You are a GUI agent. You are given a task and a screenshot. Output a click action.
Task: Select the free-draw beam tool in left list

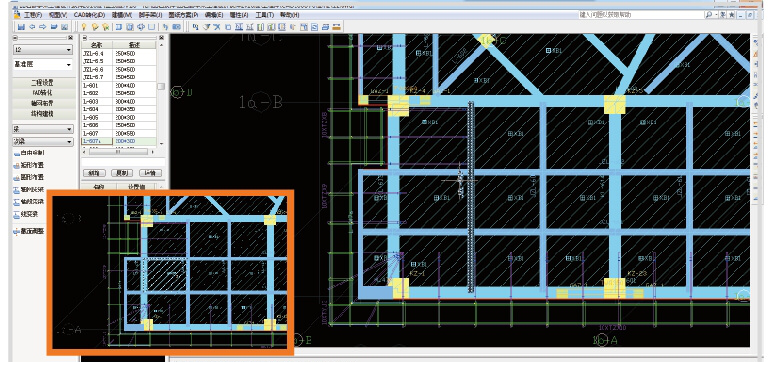(28, 153)
